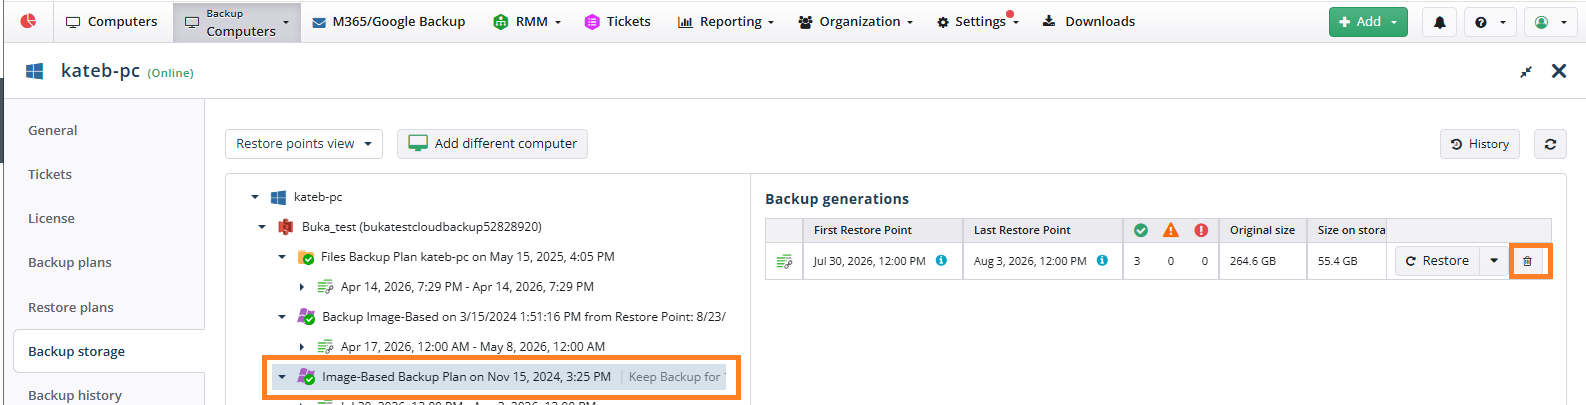
Task: Open the Restore points view dropdown
Action: click(x=304, y=144)
